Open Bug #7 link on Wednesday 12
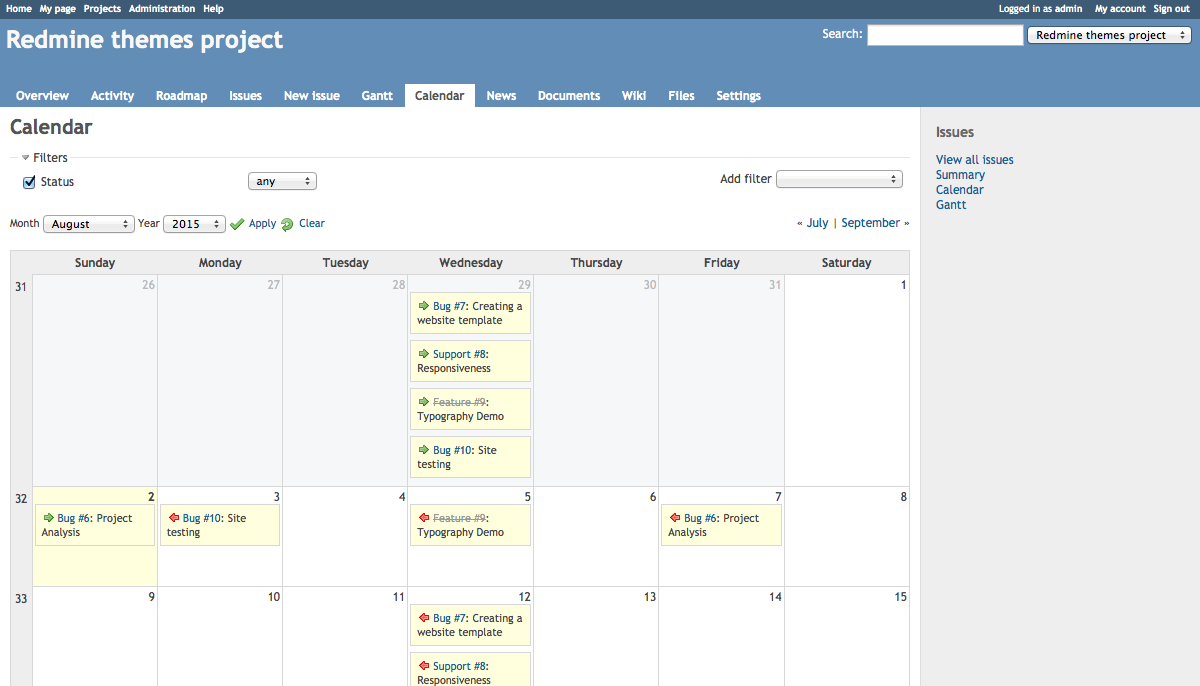Image resolution: width=1200 pixels, height=686 pixels. 450,618
